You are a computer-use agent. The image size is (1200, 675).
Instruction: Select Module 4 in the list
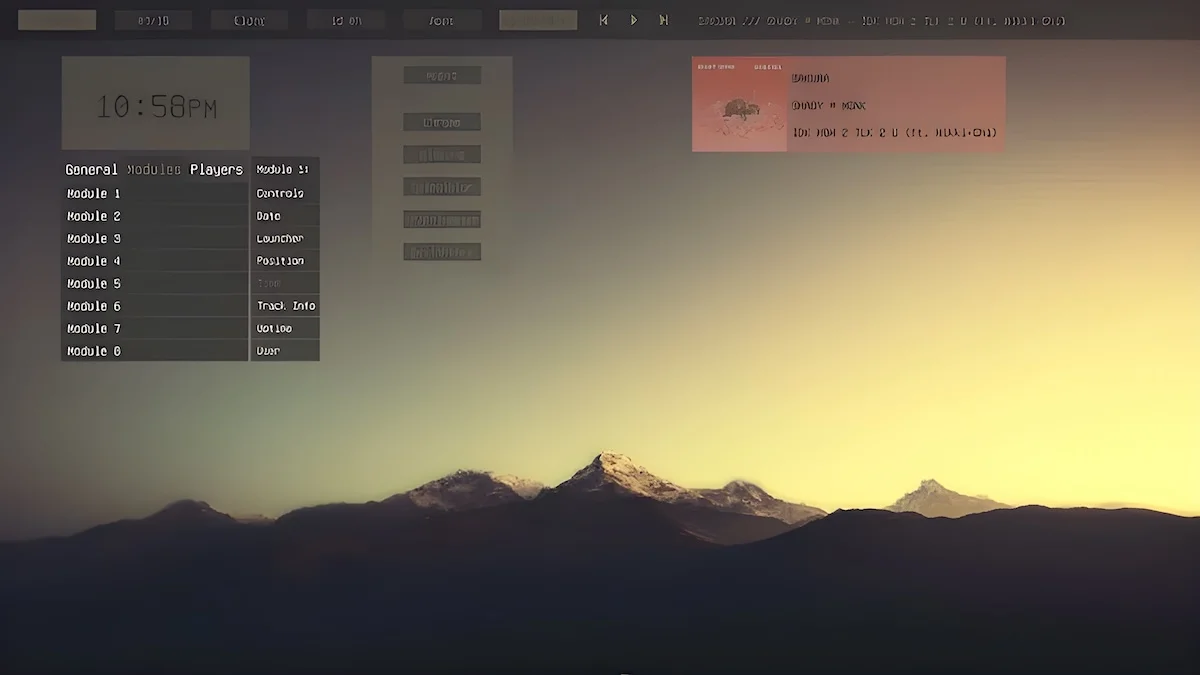pos(155,261)
